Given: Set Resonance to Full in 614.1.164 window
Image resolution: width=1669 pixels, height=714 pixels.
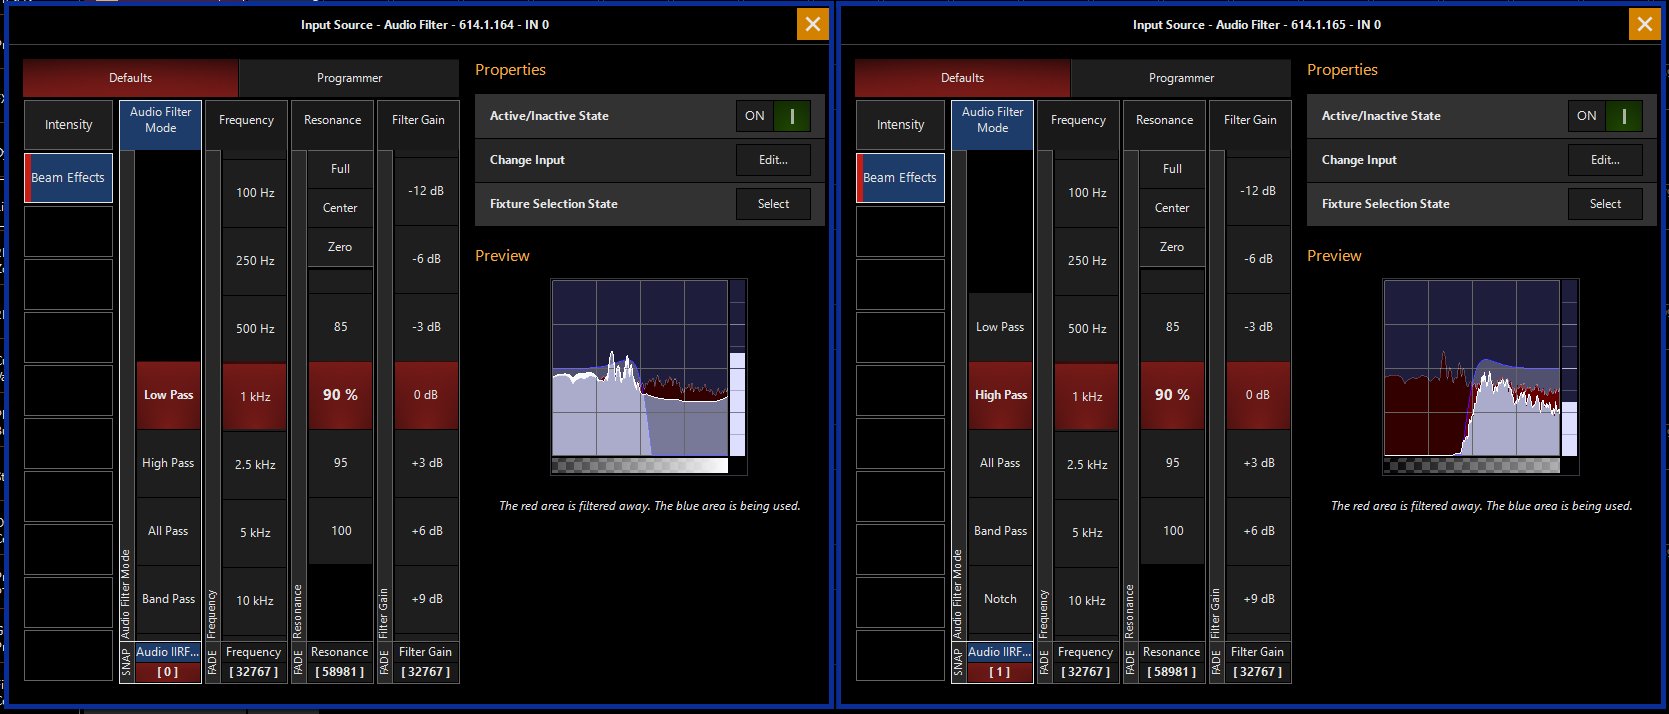Looking at the screenshot, I should click(340, 169).
